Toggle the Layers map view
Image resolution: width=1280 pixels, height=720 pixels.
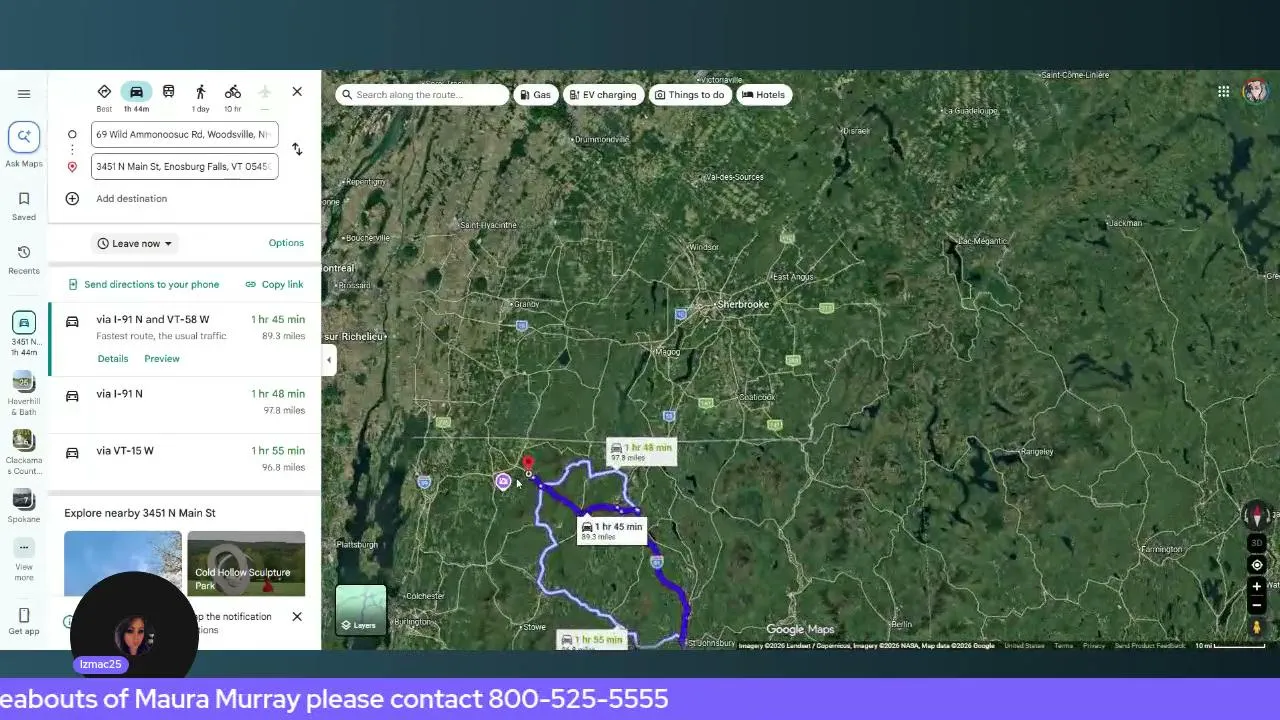[x=361, y=610]
